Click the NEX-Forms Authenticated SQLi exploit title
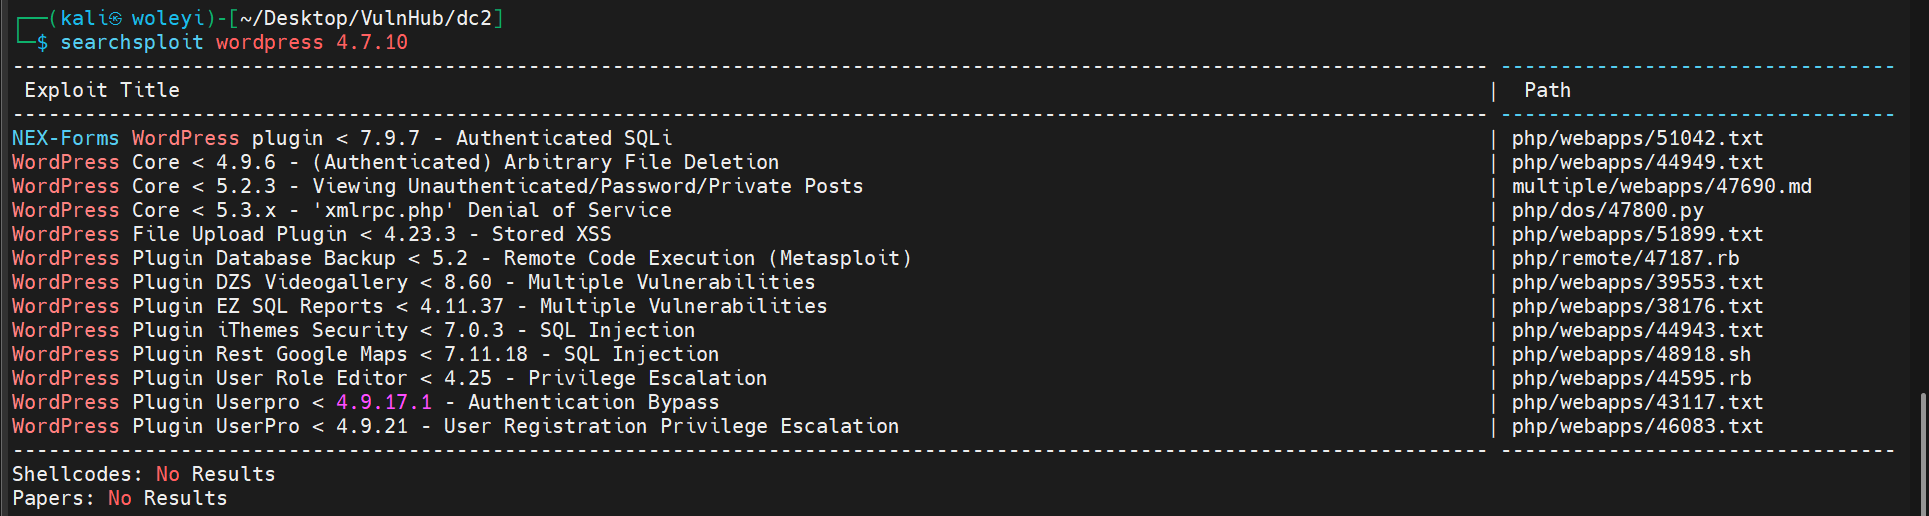 point(342,138)
